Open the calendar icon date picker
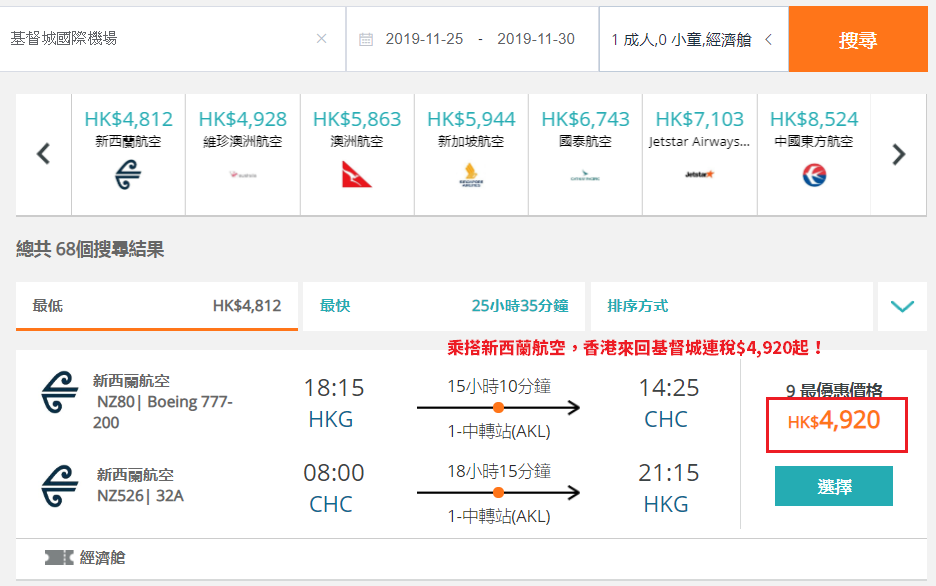The width and height of the screenshot is (936, 586). point(366,39)
